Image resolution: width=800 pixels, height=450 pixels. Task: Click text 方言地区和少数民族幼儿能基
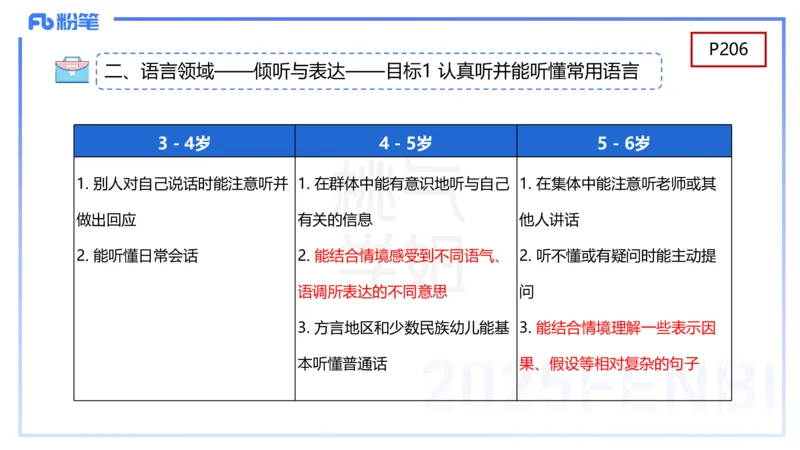[412, 328]
